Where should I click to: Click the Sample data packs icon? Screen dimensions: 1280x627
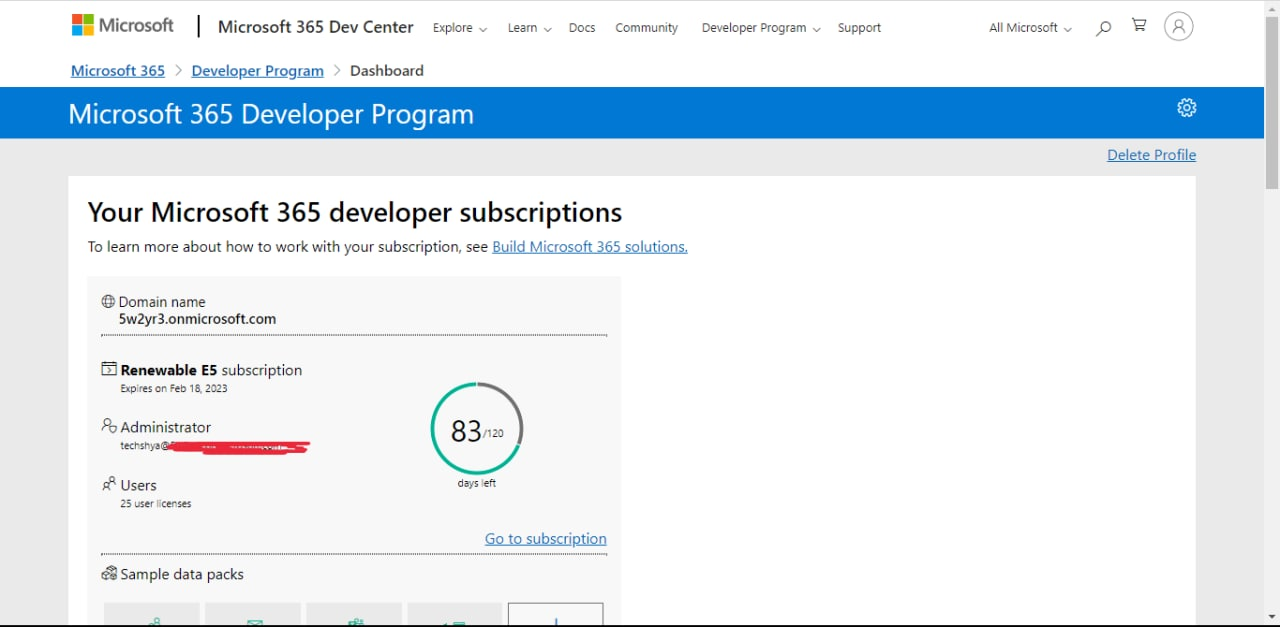click(109, 574)
